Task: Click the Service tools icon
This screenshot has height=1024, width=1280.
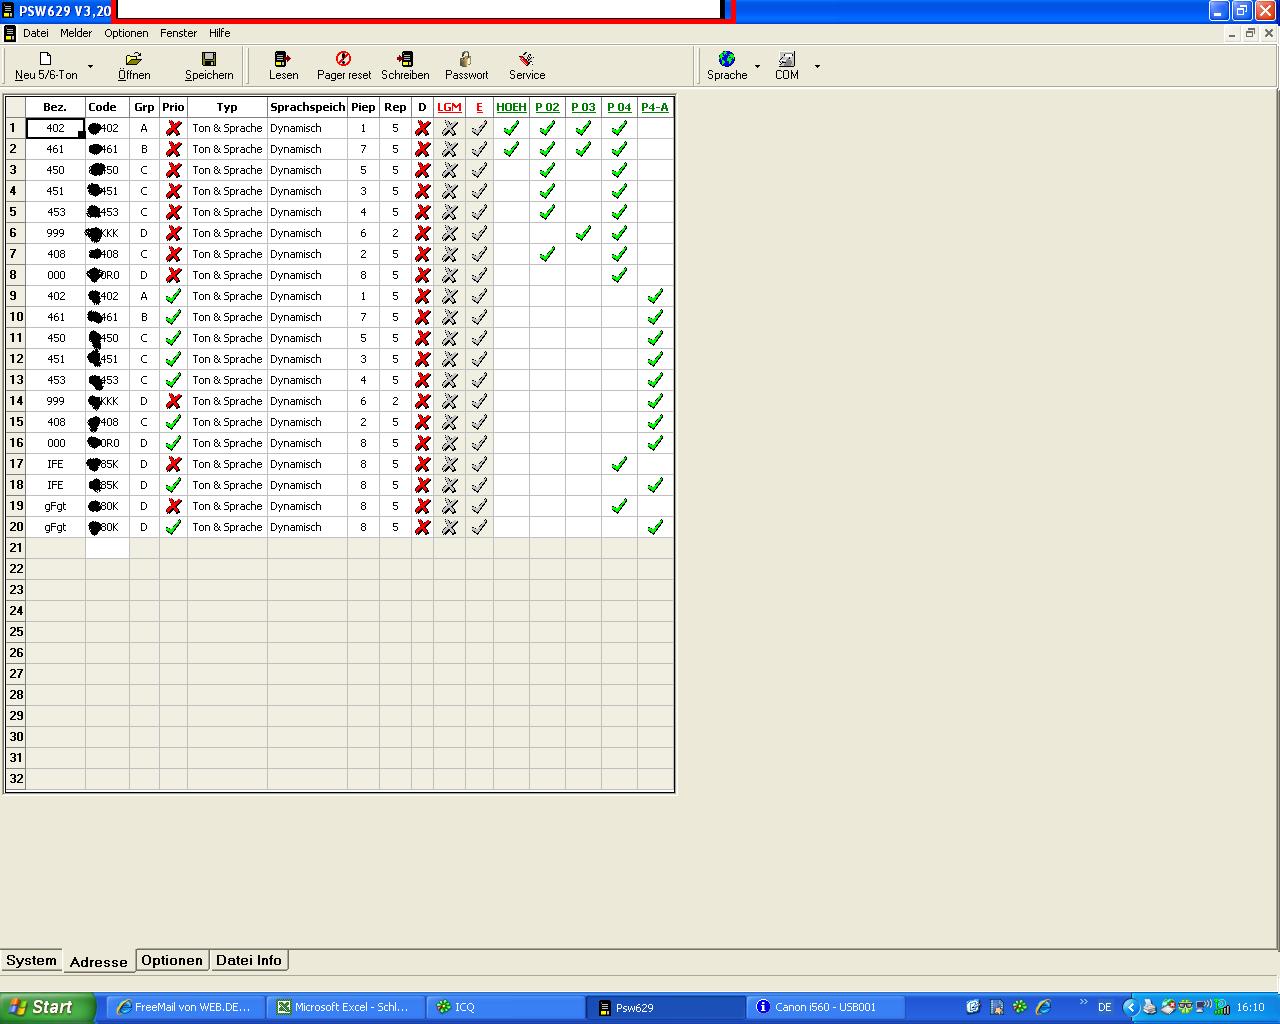Action: point(527,60)
